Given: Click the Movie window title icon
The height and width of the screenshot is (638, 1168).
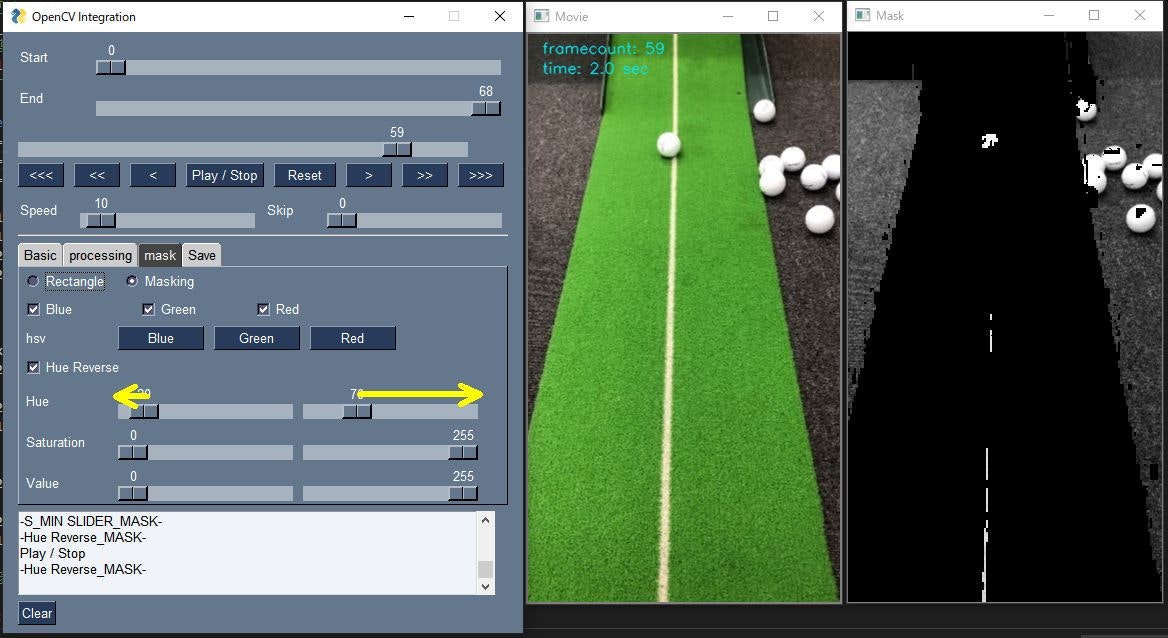Looking at the screenshot, I should pos(542,16).
